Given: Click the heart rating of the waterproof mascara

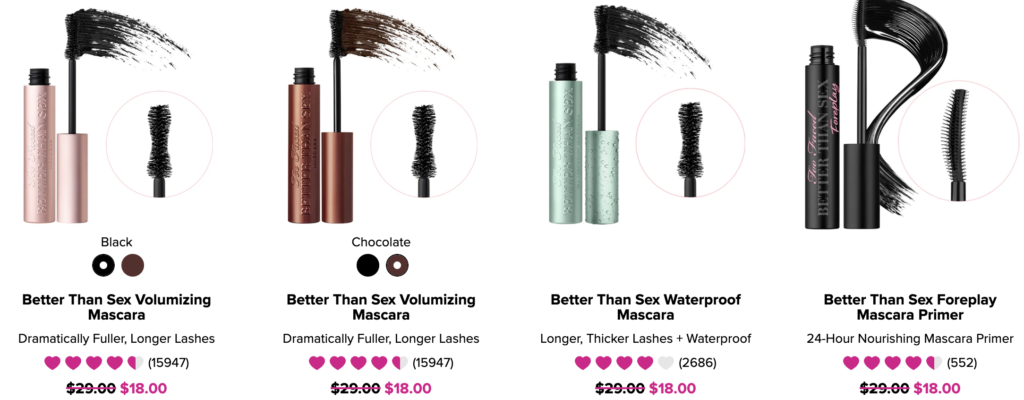Looking at the screenshot, I should pyautogui.click(x=624, y=363).
